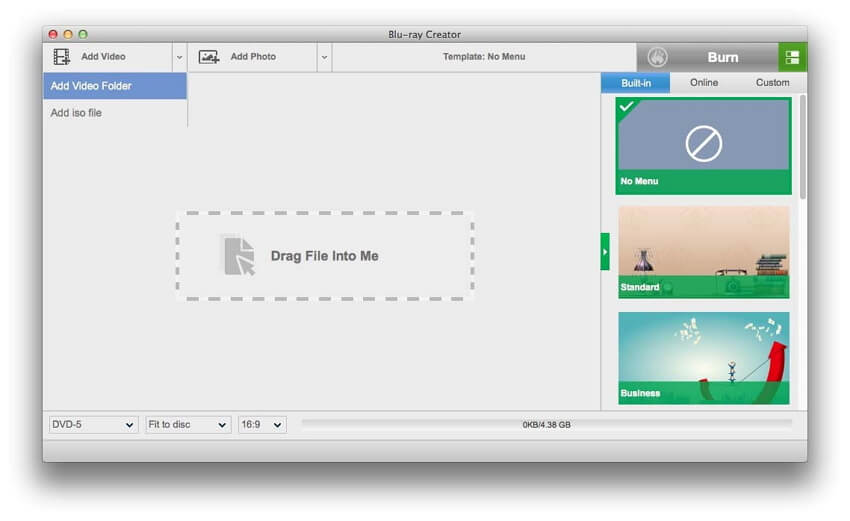Viewport: 850px width, 521px height.
Task: Click the disc capacity progress bar
Action: 546,424
